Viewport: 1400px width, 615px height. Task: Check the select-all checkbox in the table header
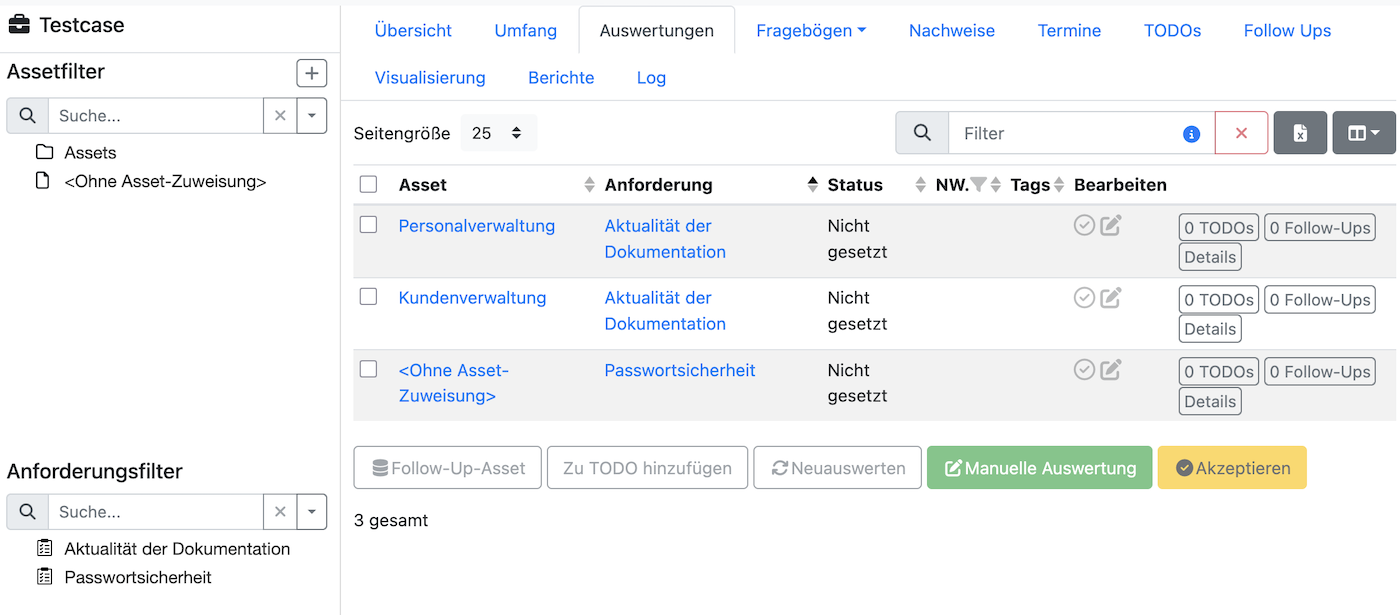(368, 183)
